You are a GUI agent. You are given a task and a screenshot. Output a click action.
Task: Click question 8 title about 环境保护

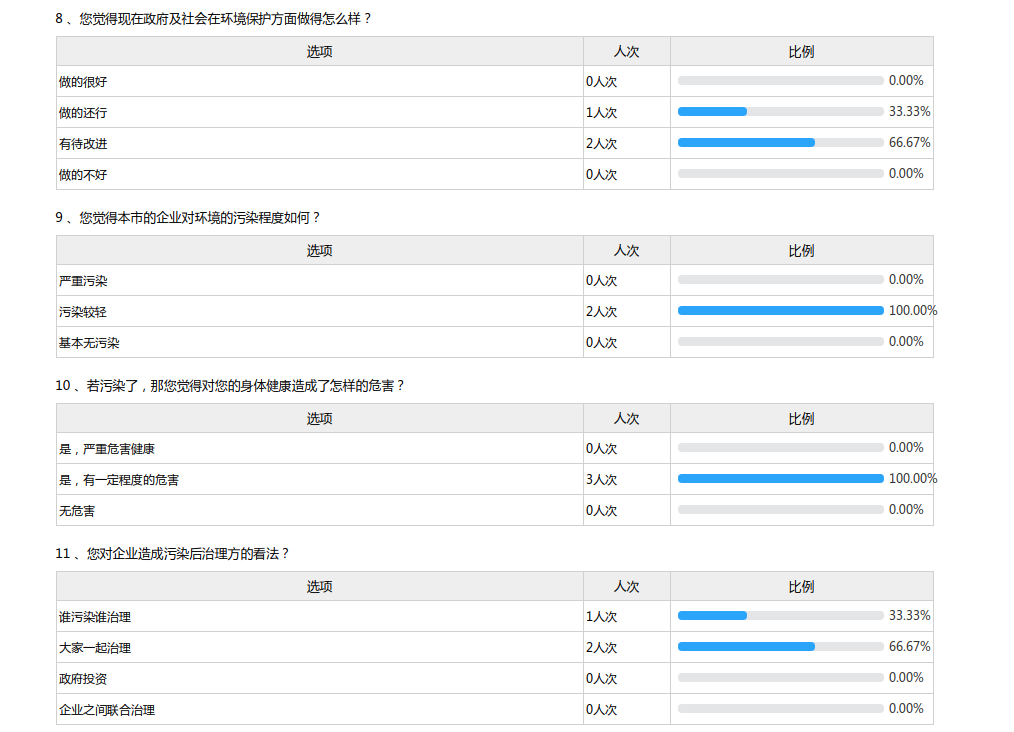[x=213, y=18]
